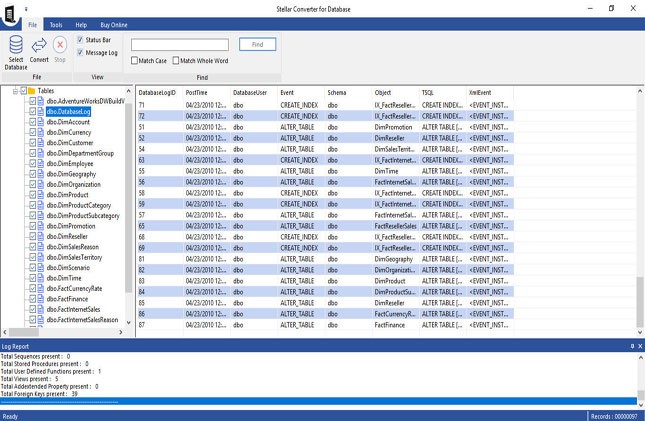The image size is (645, 421).
Task: Disable the Message Log checkbox
Action: click(80, 52)
